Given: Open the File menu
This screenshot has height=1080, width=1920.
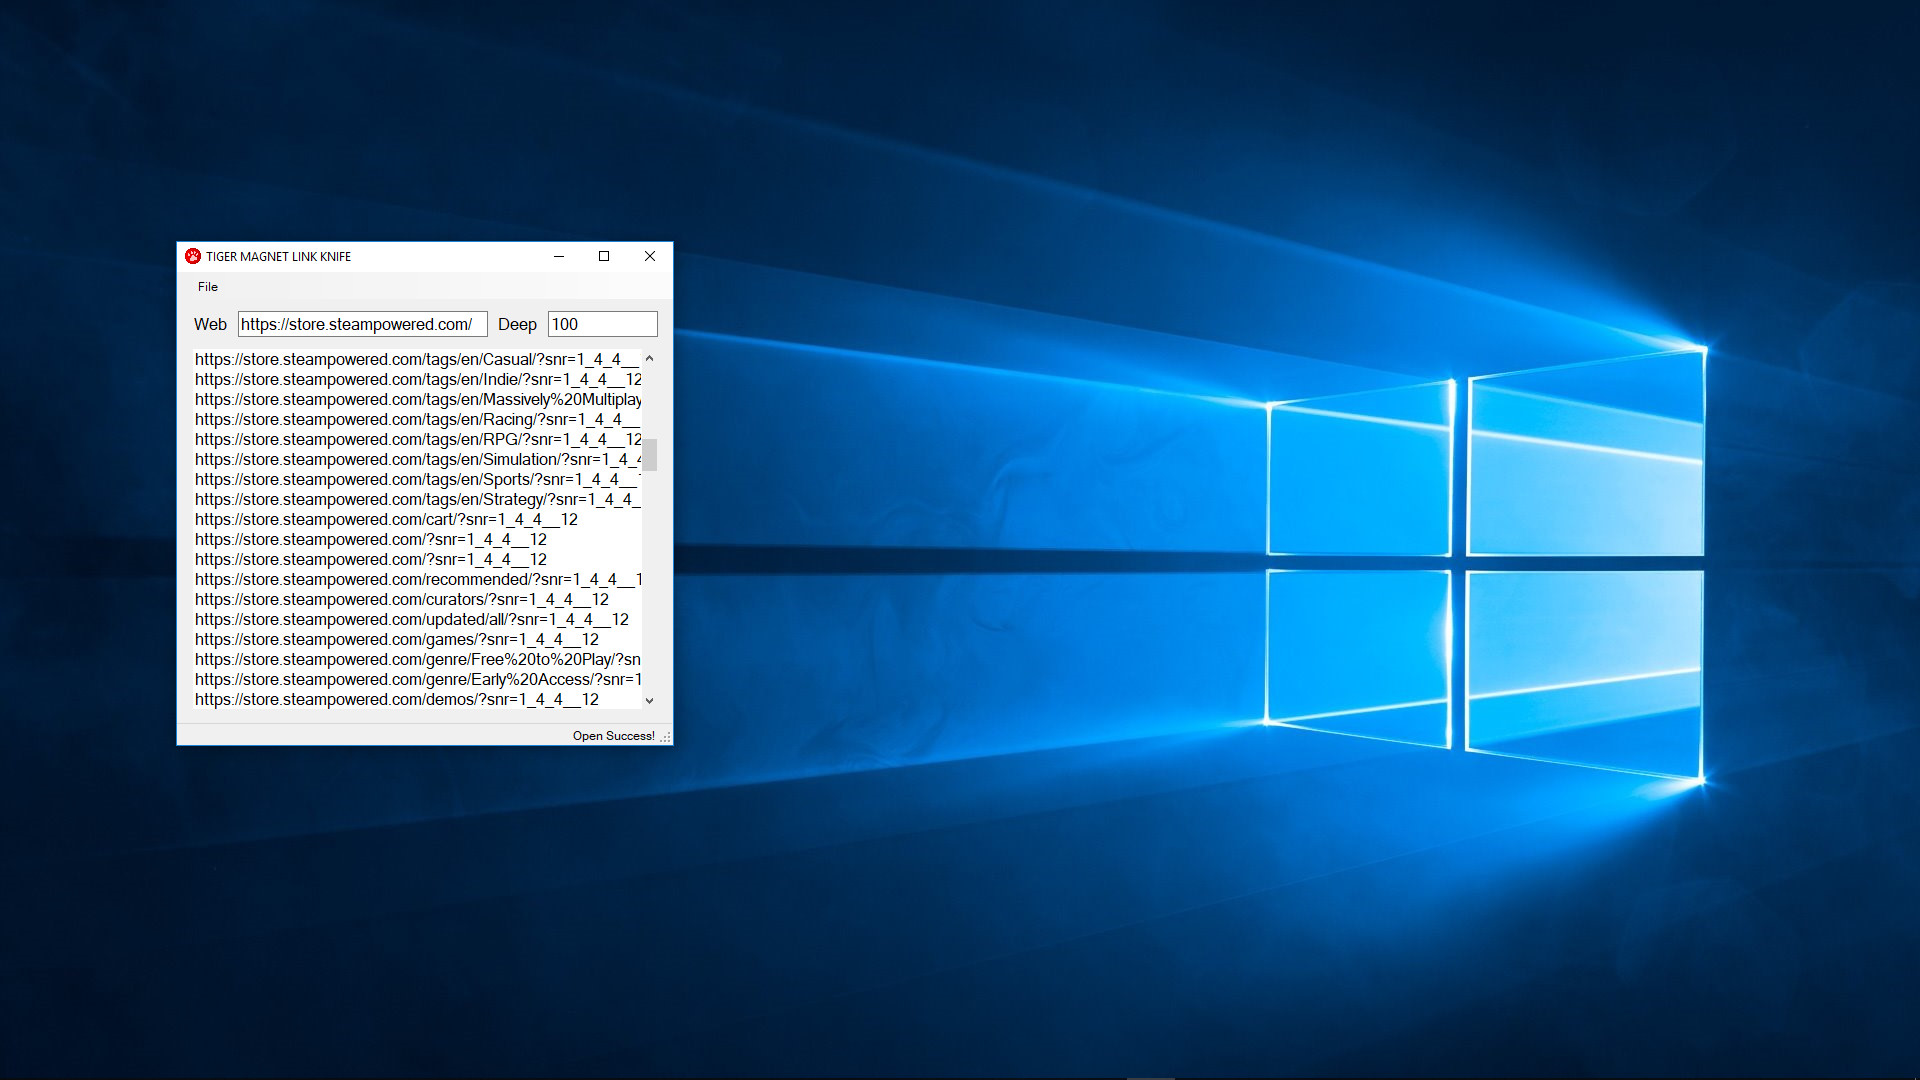Looking at the screenshot, I should pos(207,287).
